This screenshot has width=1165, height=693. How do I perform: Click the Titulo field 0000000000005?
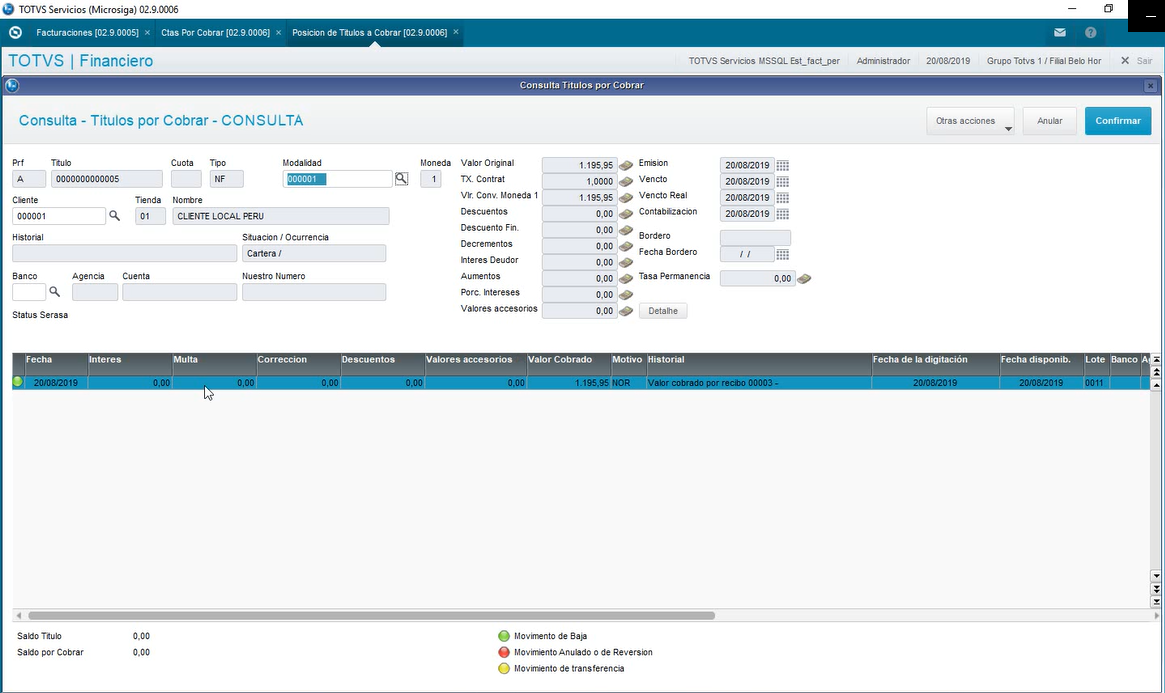click(106, 179)
